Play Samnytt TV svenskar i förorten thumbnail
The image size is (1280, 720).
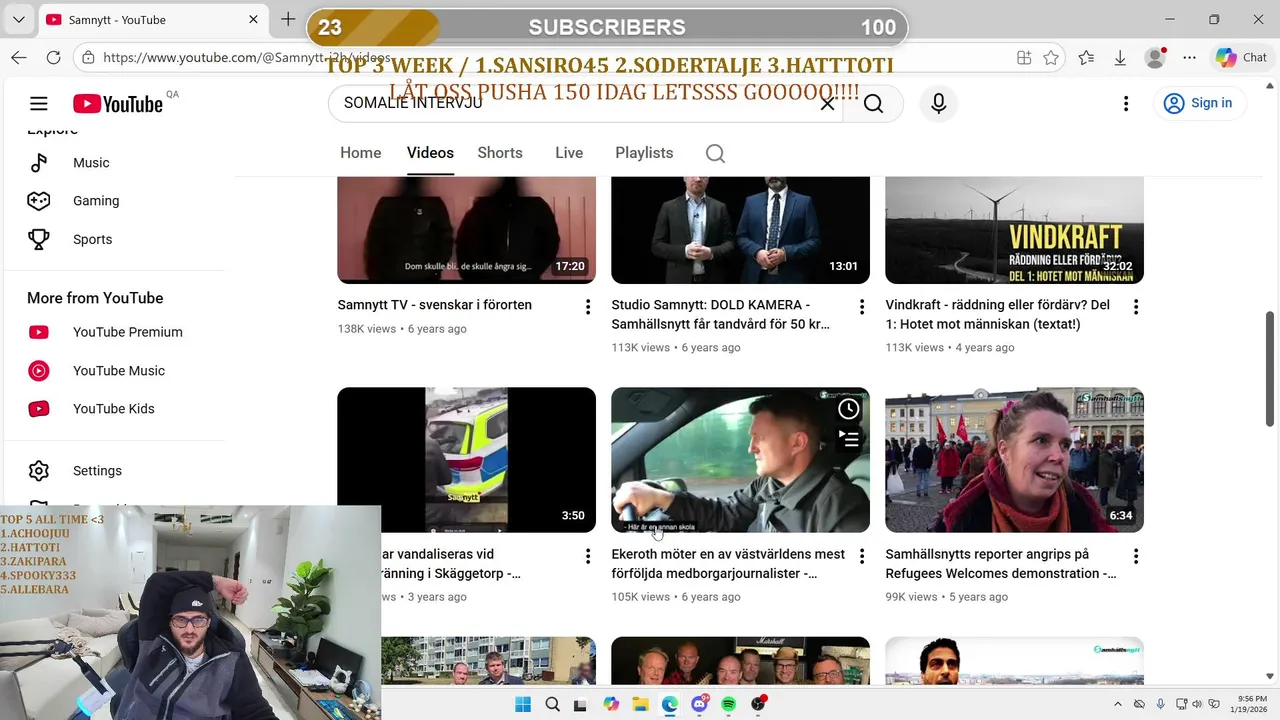pyautogui.click(x=466, y=230)
